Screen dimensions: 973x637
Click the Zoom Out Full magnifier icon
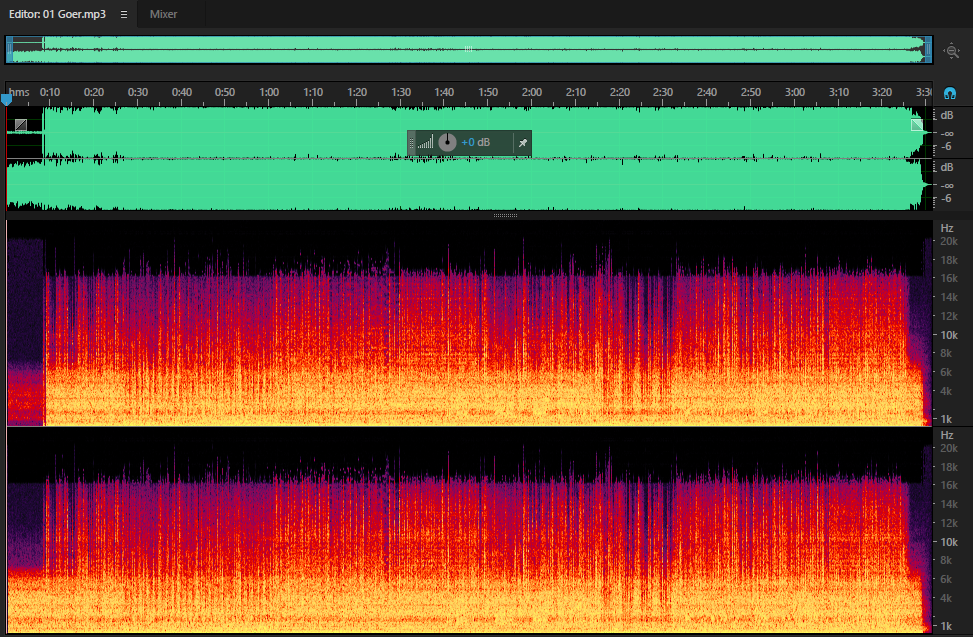click(951, 51)
